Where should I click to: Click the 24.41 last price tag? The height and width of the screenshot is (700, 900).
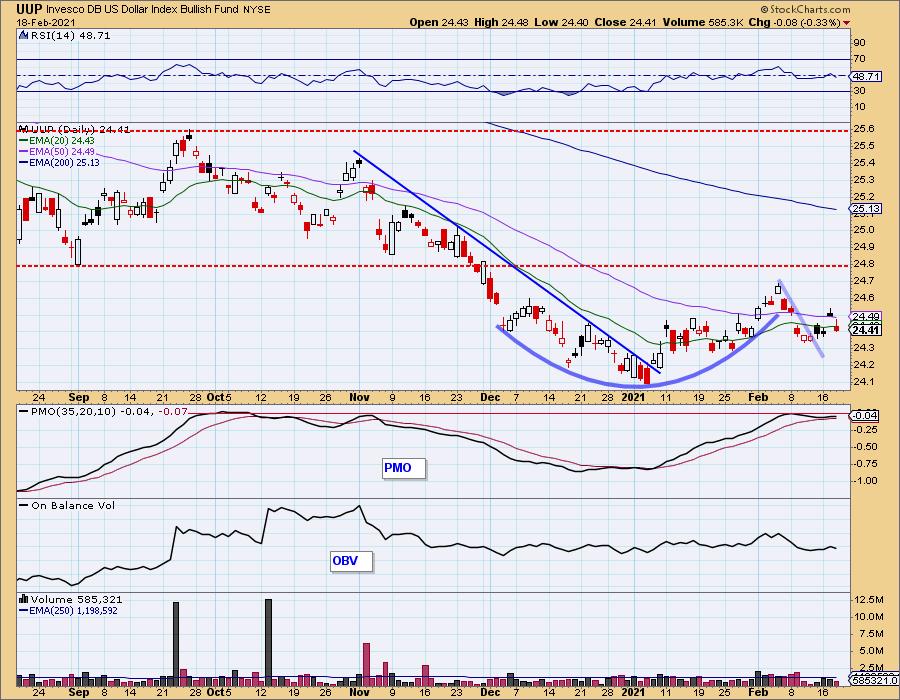coord(866,330)
